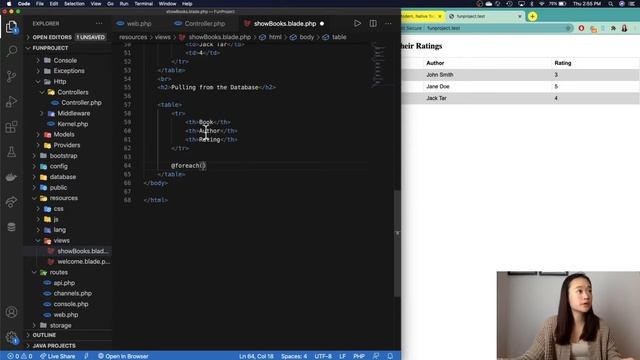Click body breadcrumb in editor path
This screenshot has height=360, width=640.
(x=307, y=37)
